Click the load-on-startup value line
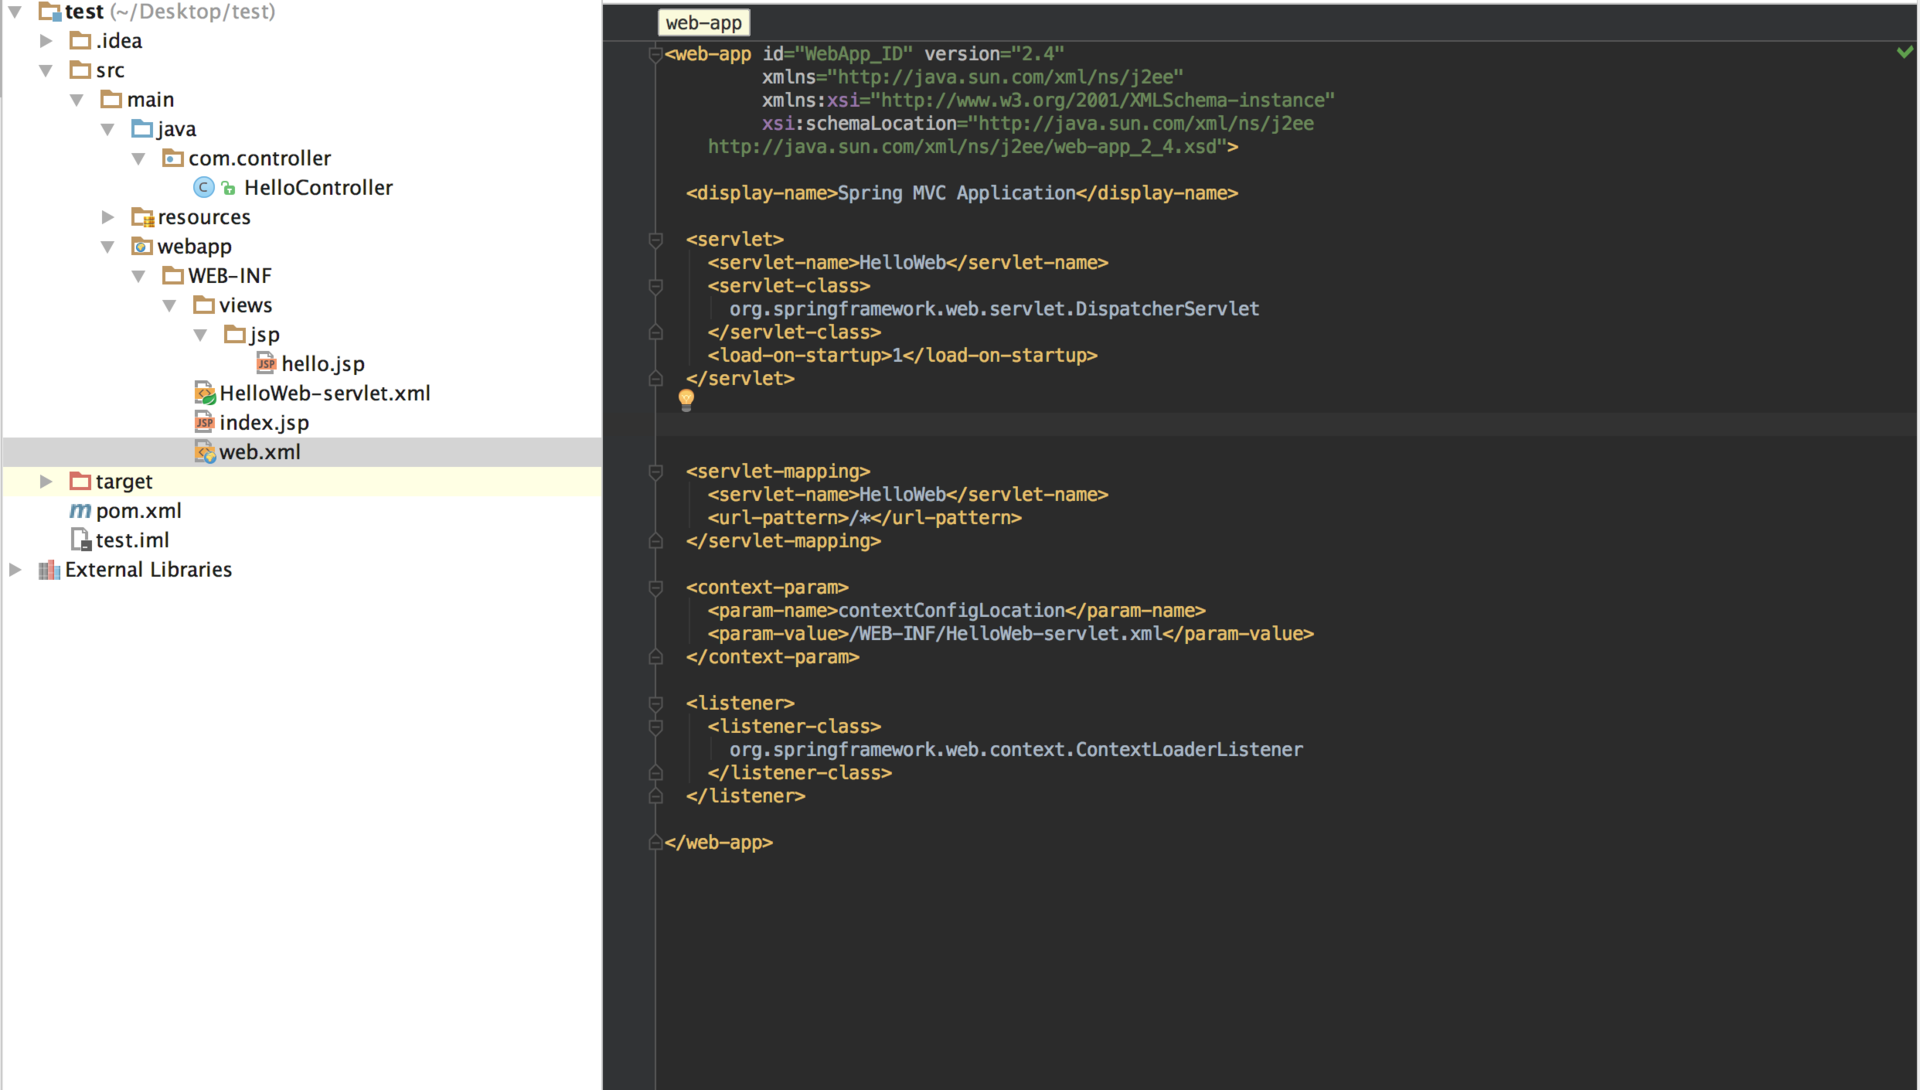 point(903,356)
